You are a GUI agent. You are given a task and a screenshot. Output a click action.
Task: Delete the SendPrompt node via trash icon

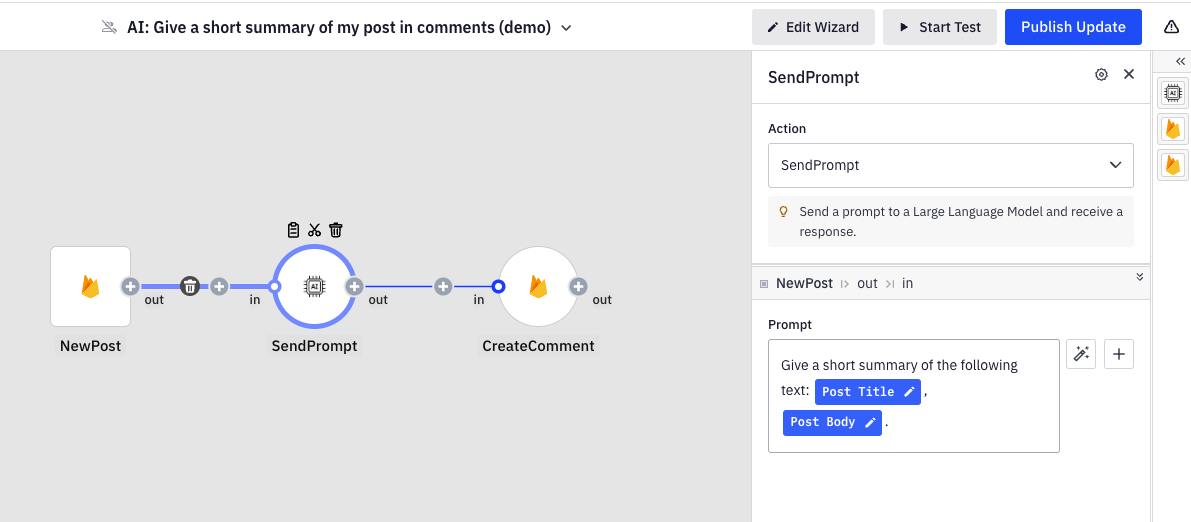[336, 230]
